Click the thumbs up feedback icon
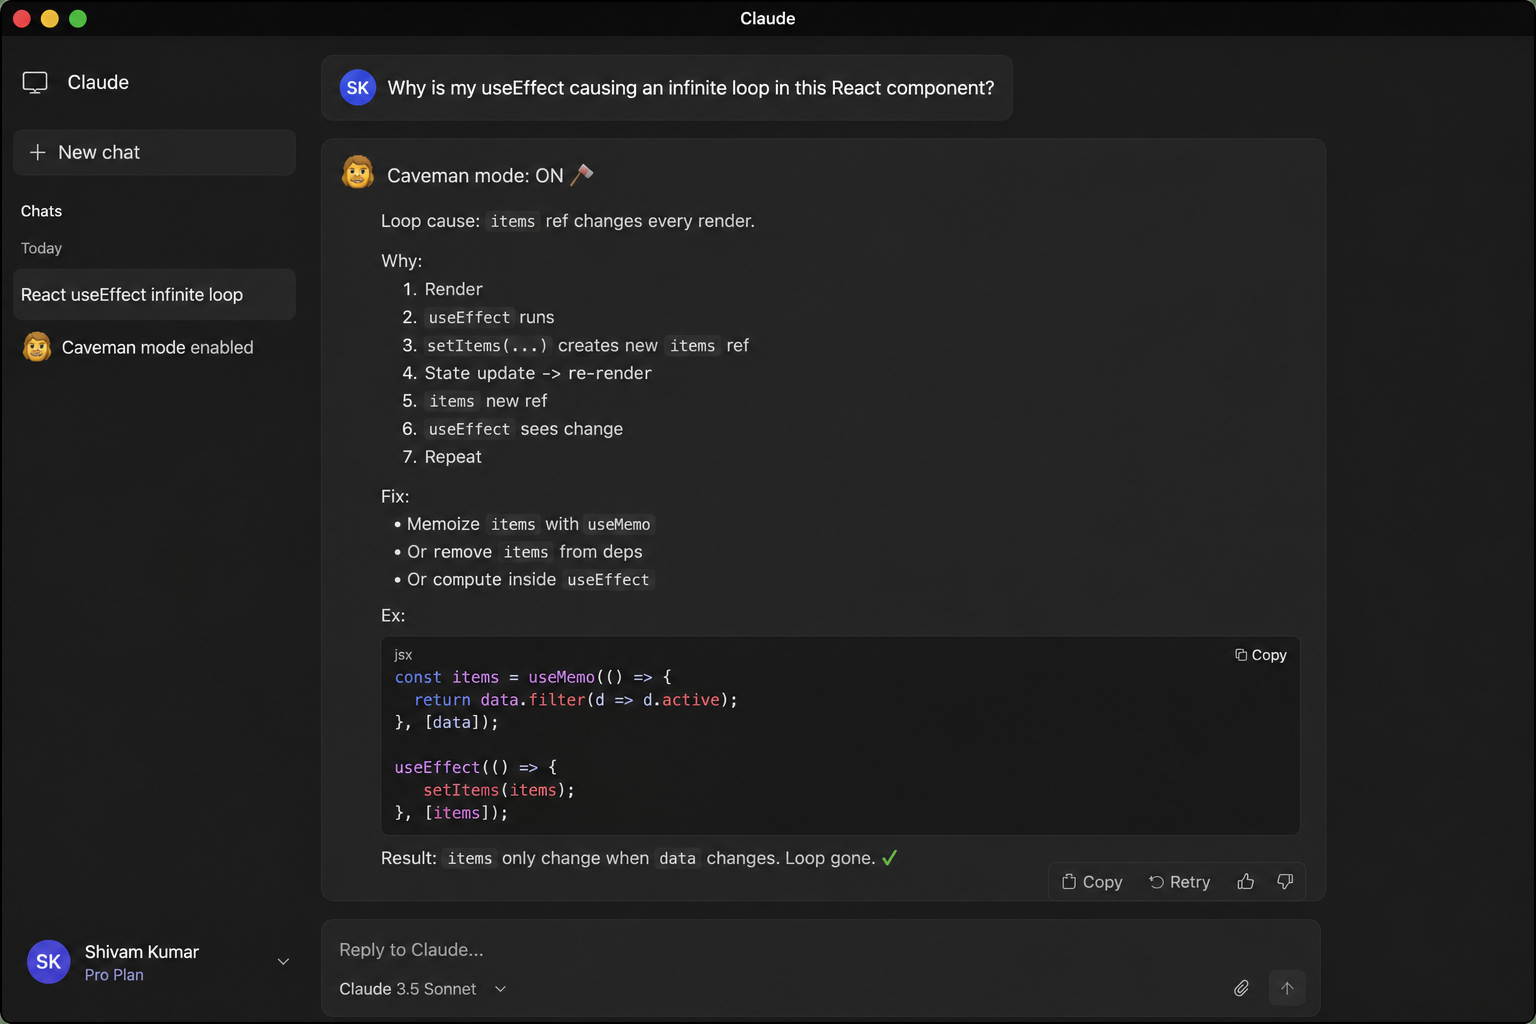This screenshot has height=1024, width=1536. click(1245, 882)
